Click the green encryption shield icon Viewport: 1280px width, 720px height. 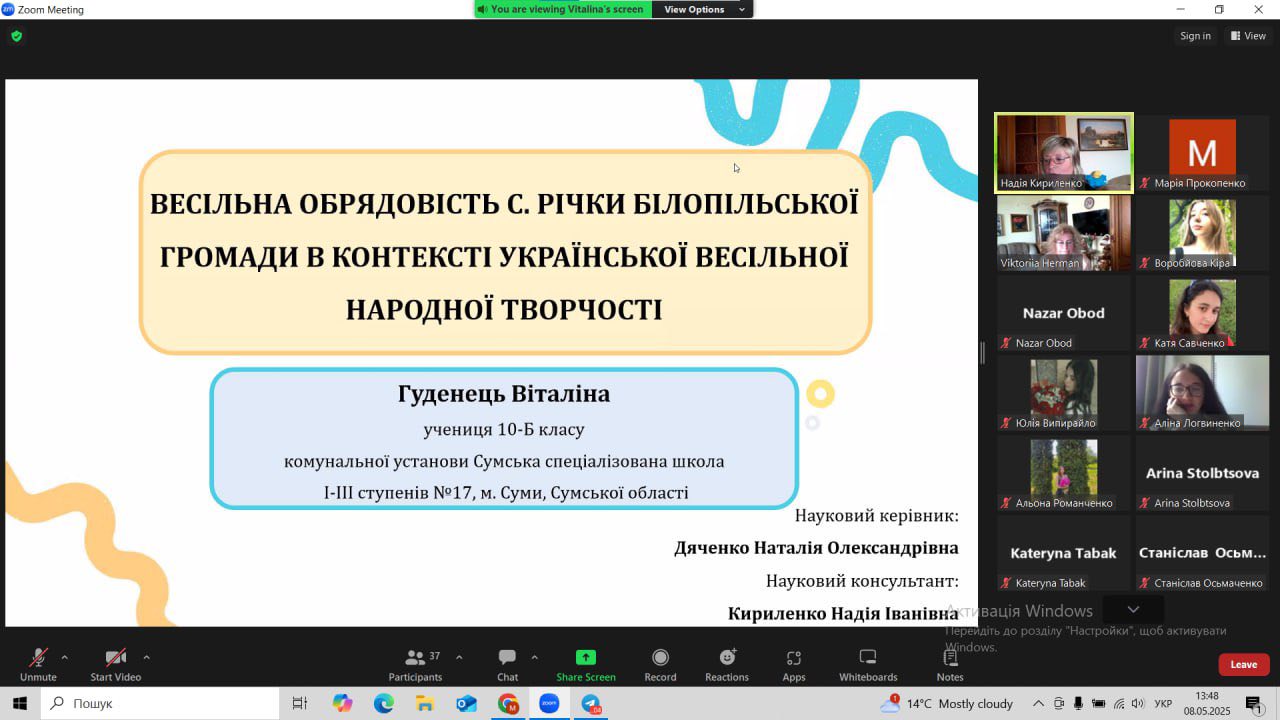tap(16, 36)
